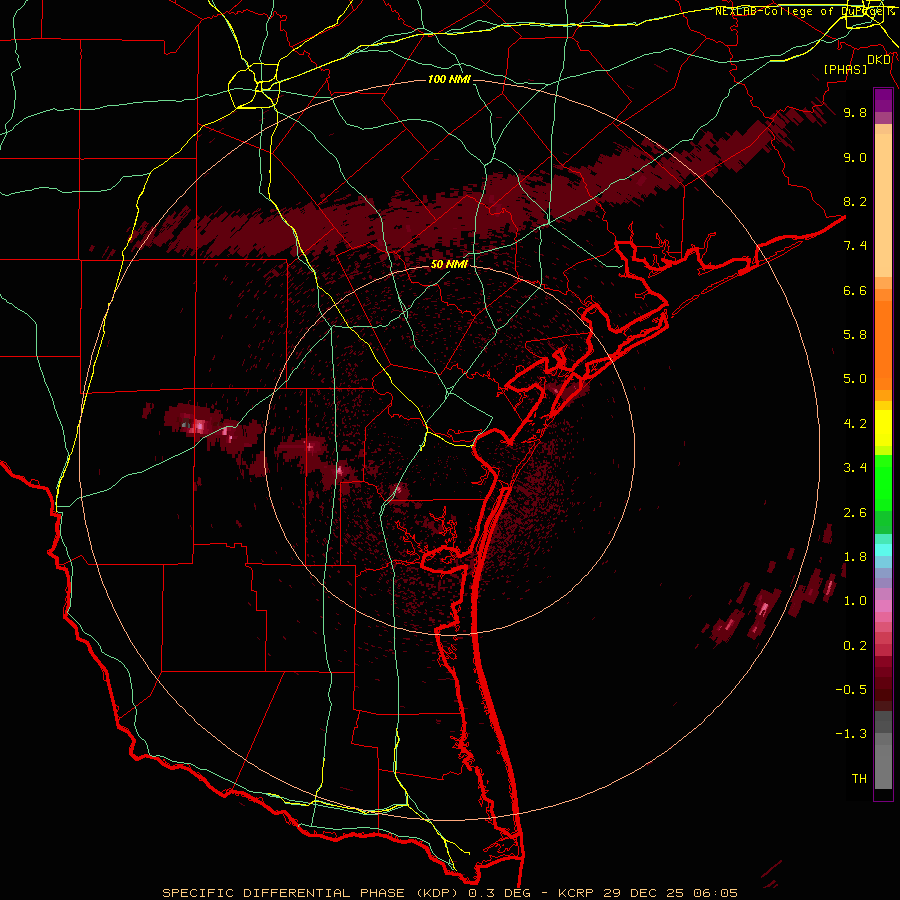Click the "[PHAS]" units label
This screenshot has height=900, width=900.
click(x=845, y=69)
